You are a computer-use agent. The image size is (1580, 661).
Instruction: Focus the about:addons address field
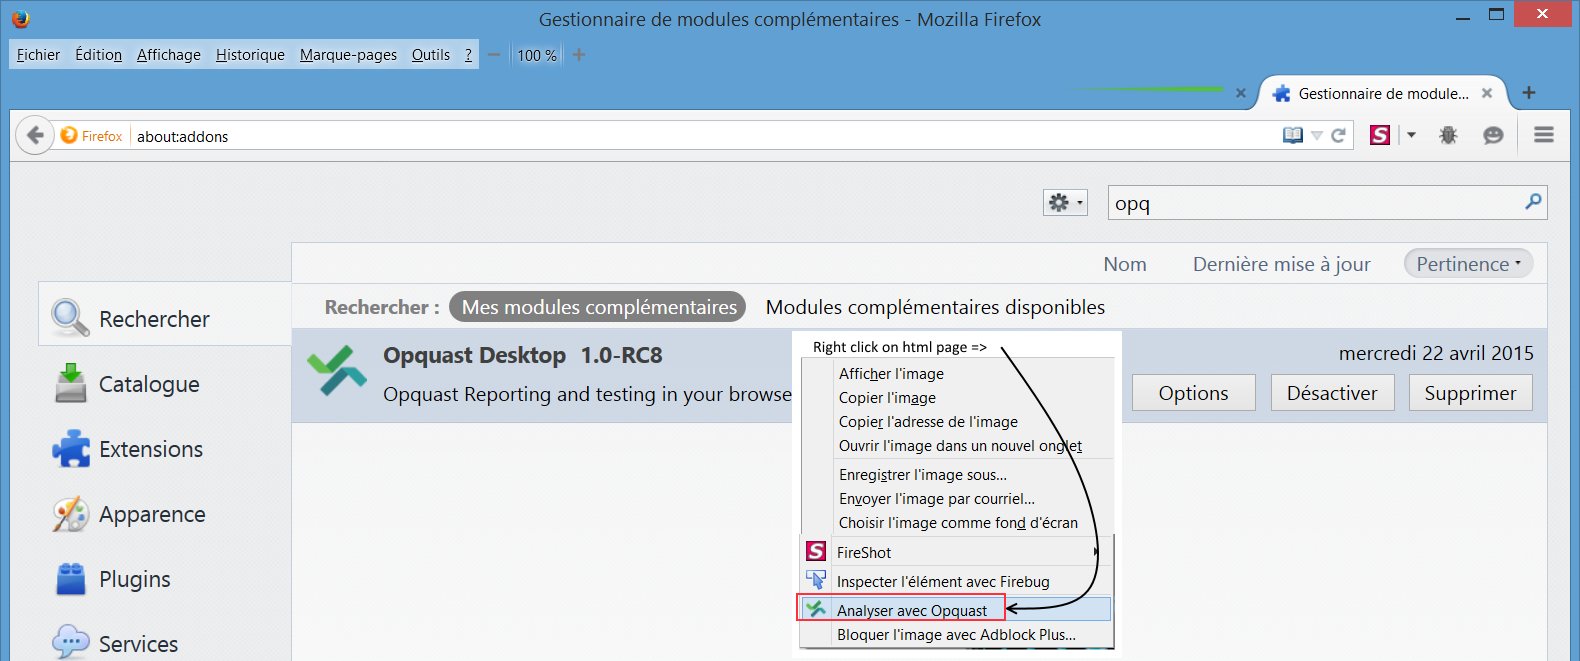coord(700,136)
